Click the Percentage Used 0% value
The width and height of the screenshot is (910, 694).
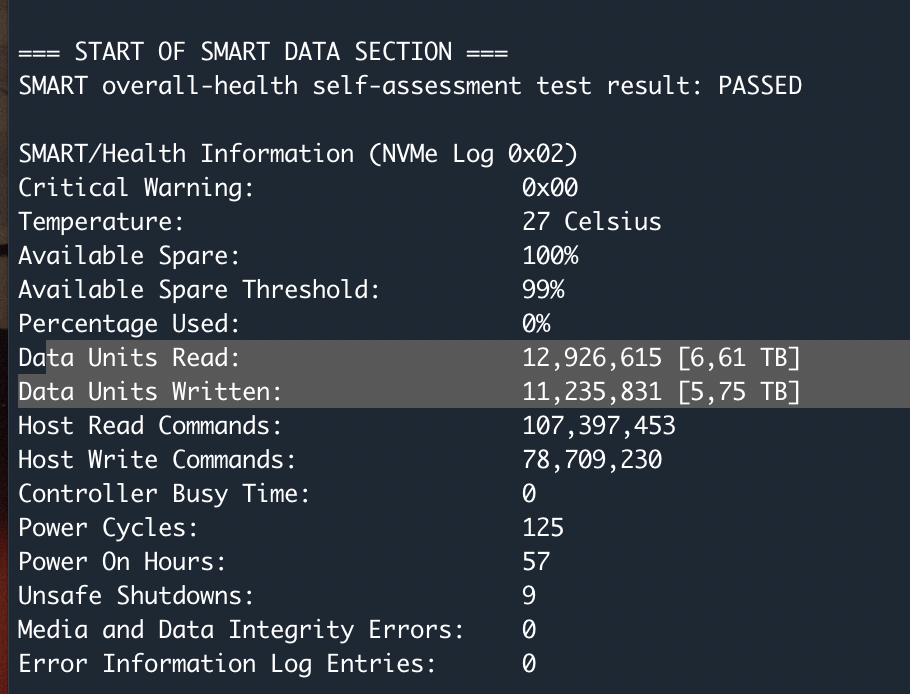click(x=536, y=323)
